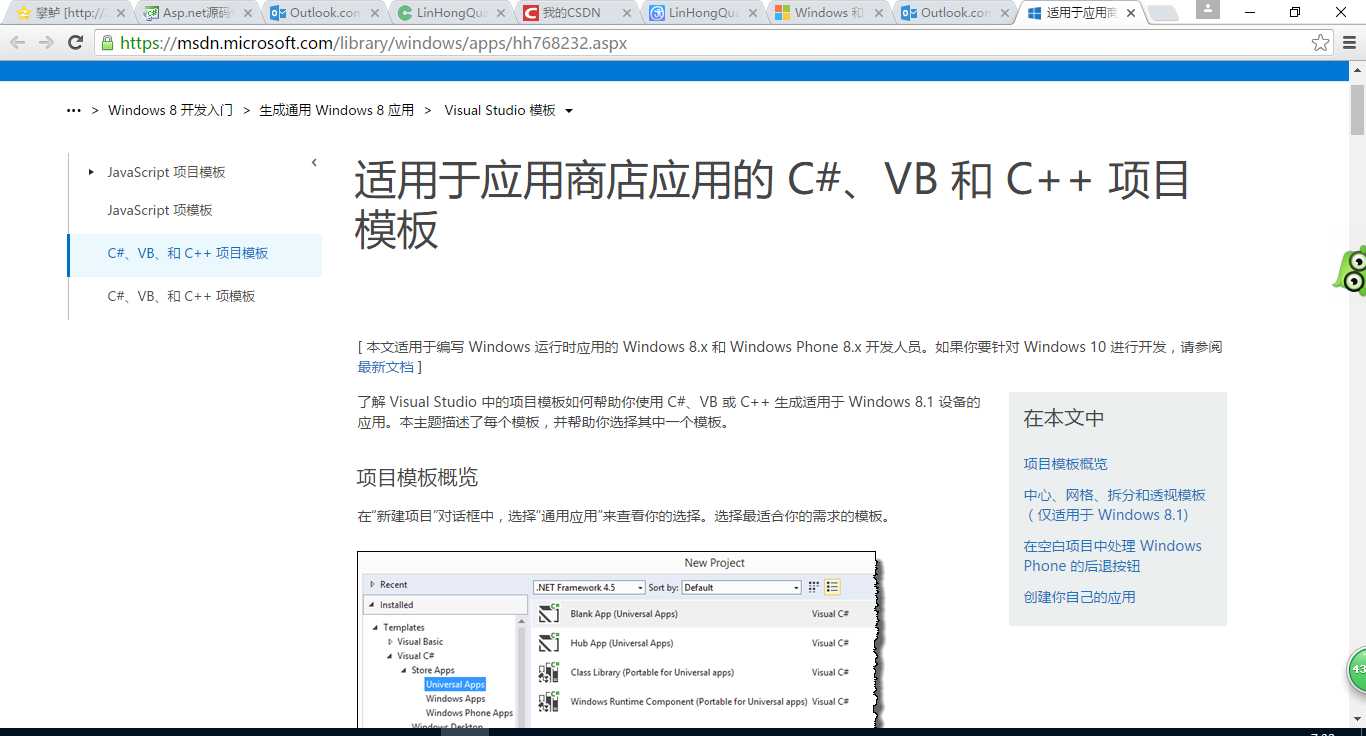Switch to the Windows 和 tab

(828, 13)
